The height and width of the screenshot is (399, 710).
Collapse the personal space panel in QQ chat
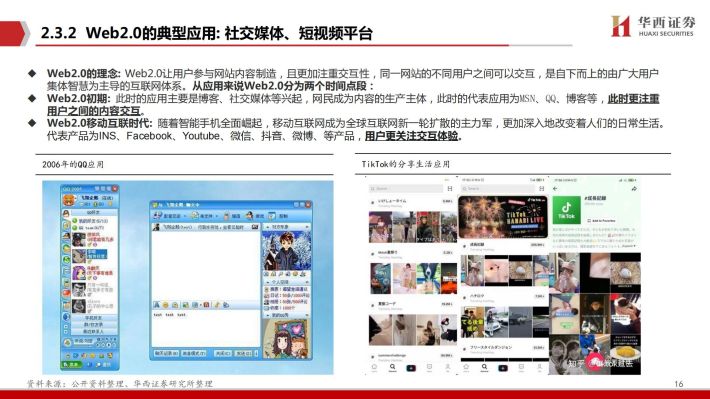point(287,282)
